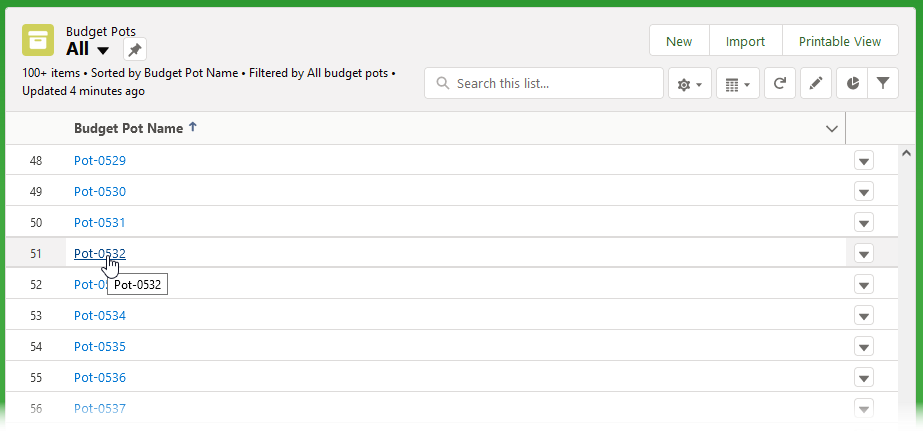Pin the All list view

(x=135, y=49)
